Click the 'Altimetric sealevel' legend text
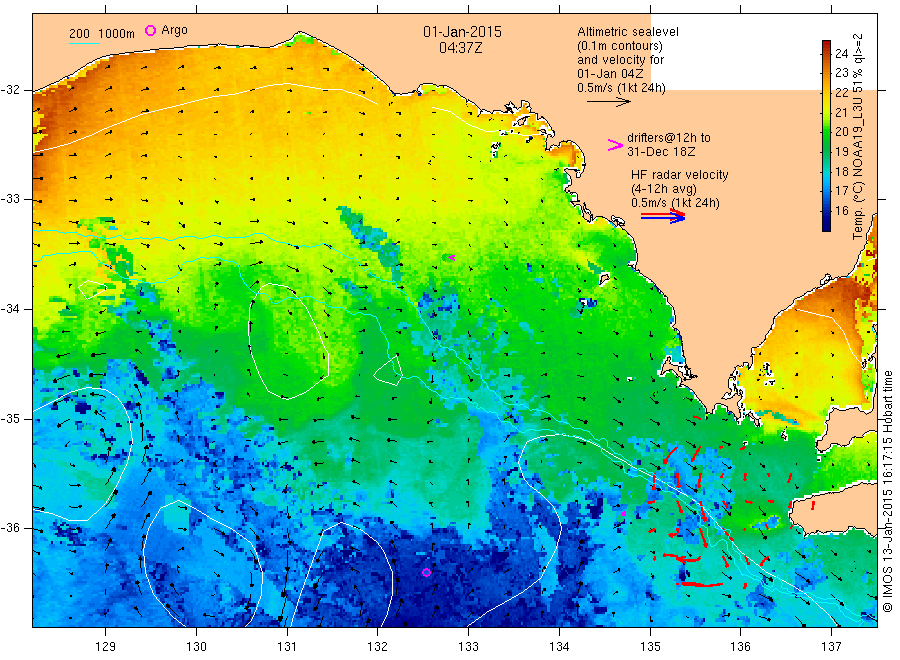The image size is (900, 660). [x=628, y=32]
